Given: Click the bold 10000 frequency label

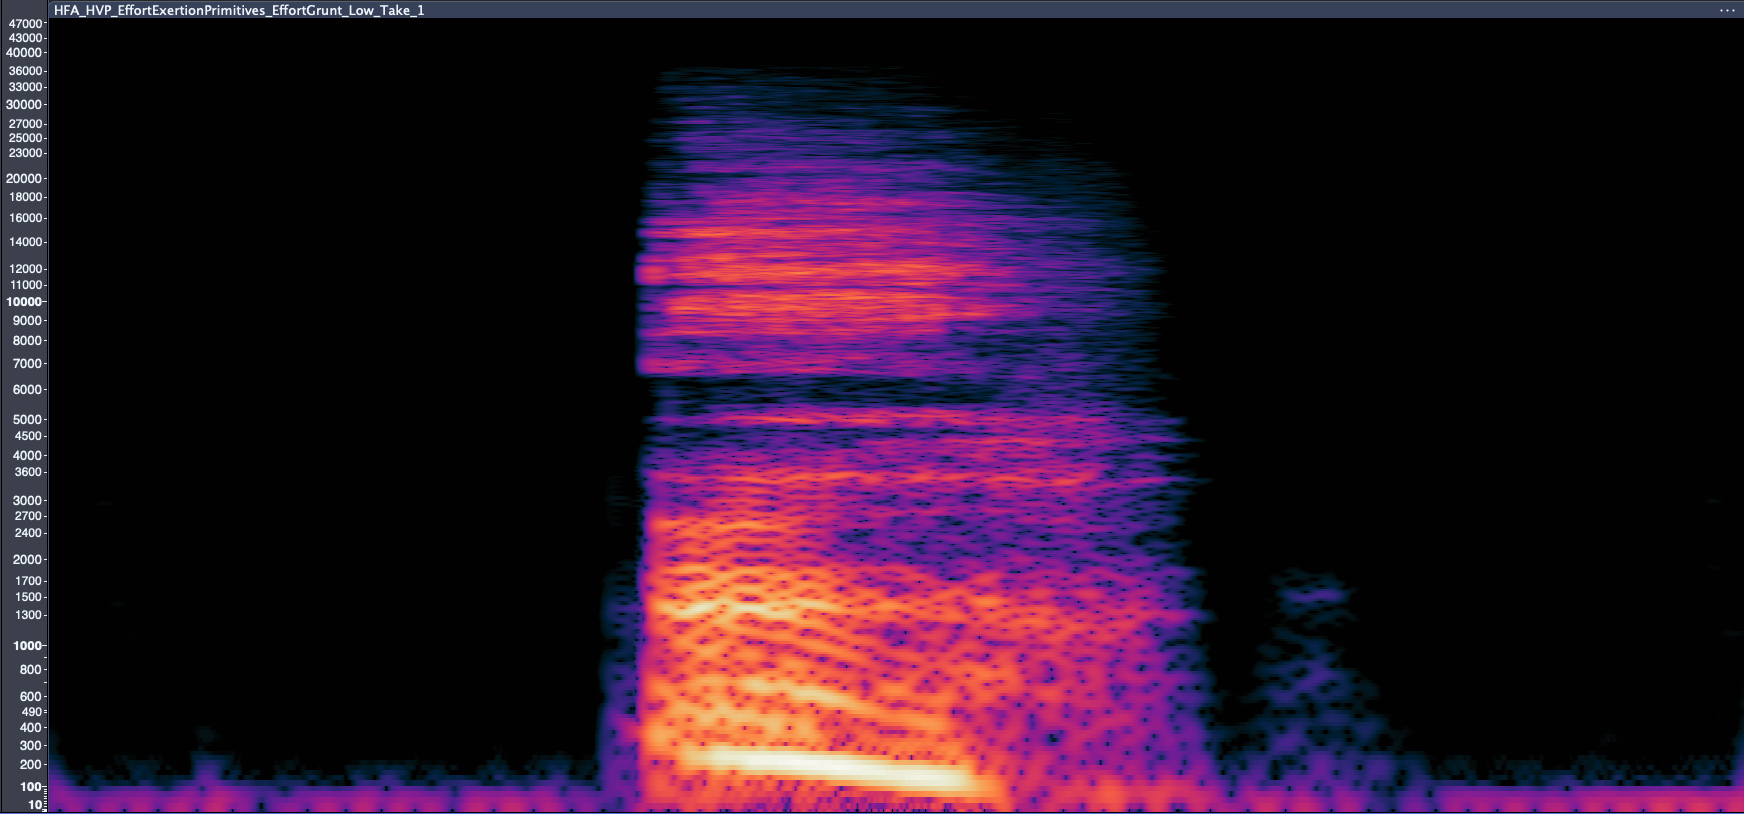Looking at the screenshot, I should click(25, 302).
